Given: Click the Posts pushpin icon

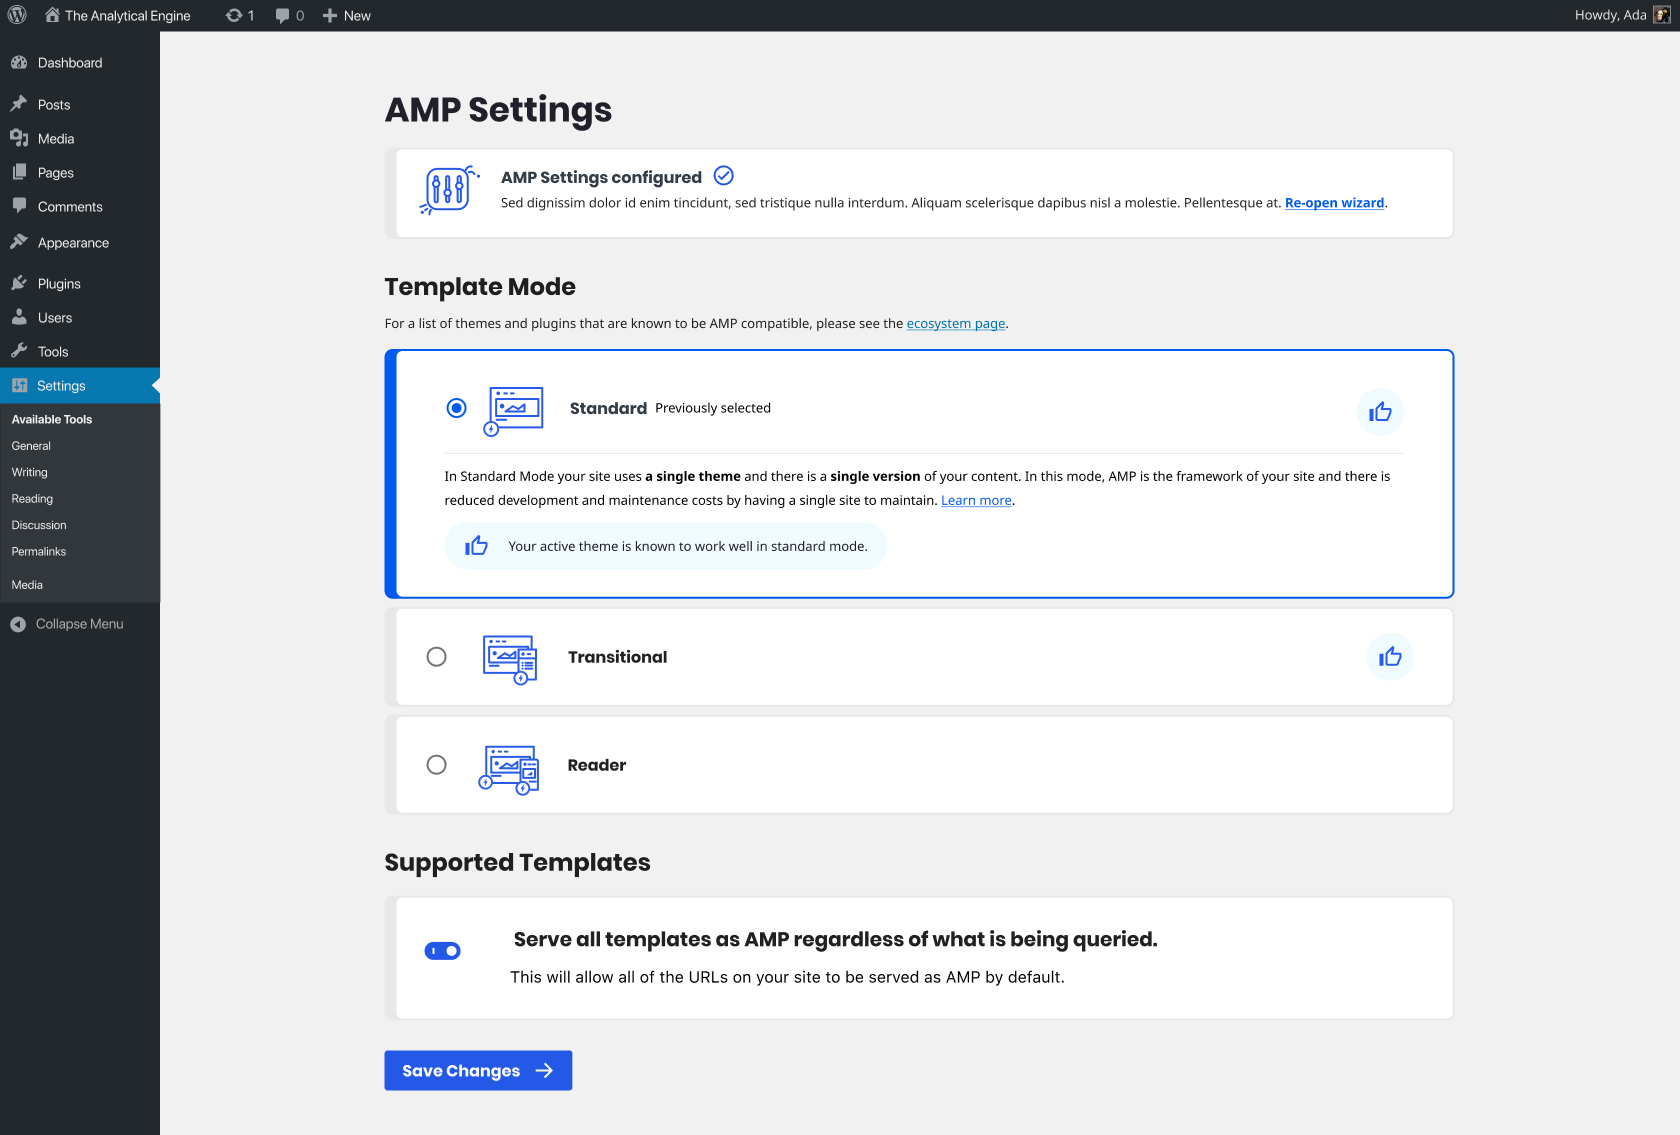Looking at the screenshot, I should (x=19, y=104).
